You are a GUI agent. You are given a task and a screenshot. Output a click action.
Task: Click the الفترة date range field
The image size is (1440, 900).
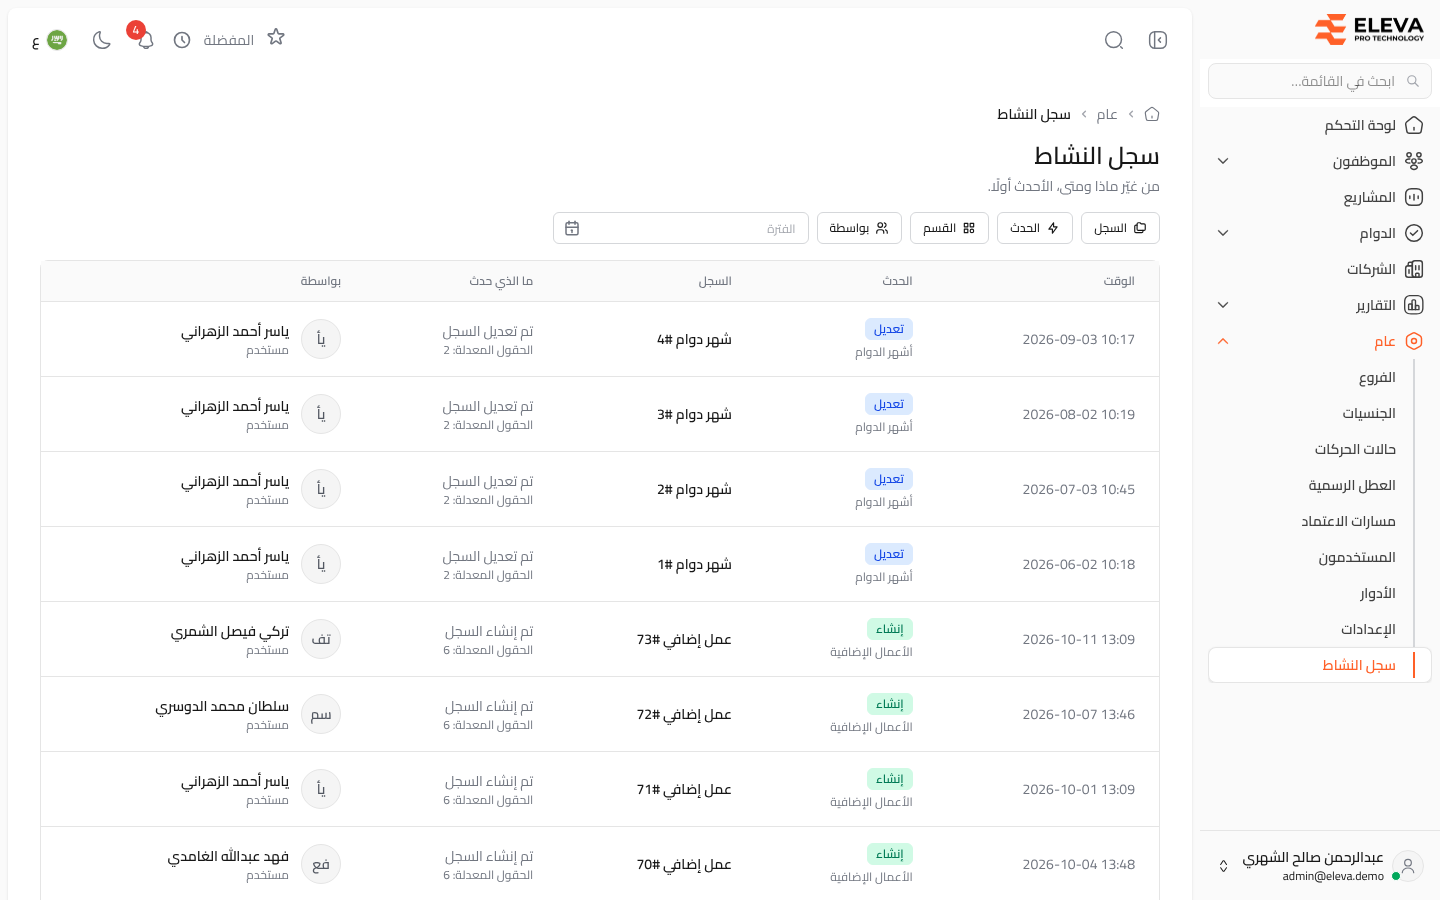pyautogui.click(x=681, y=228)
